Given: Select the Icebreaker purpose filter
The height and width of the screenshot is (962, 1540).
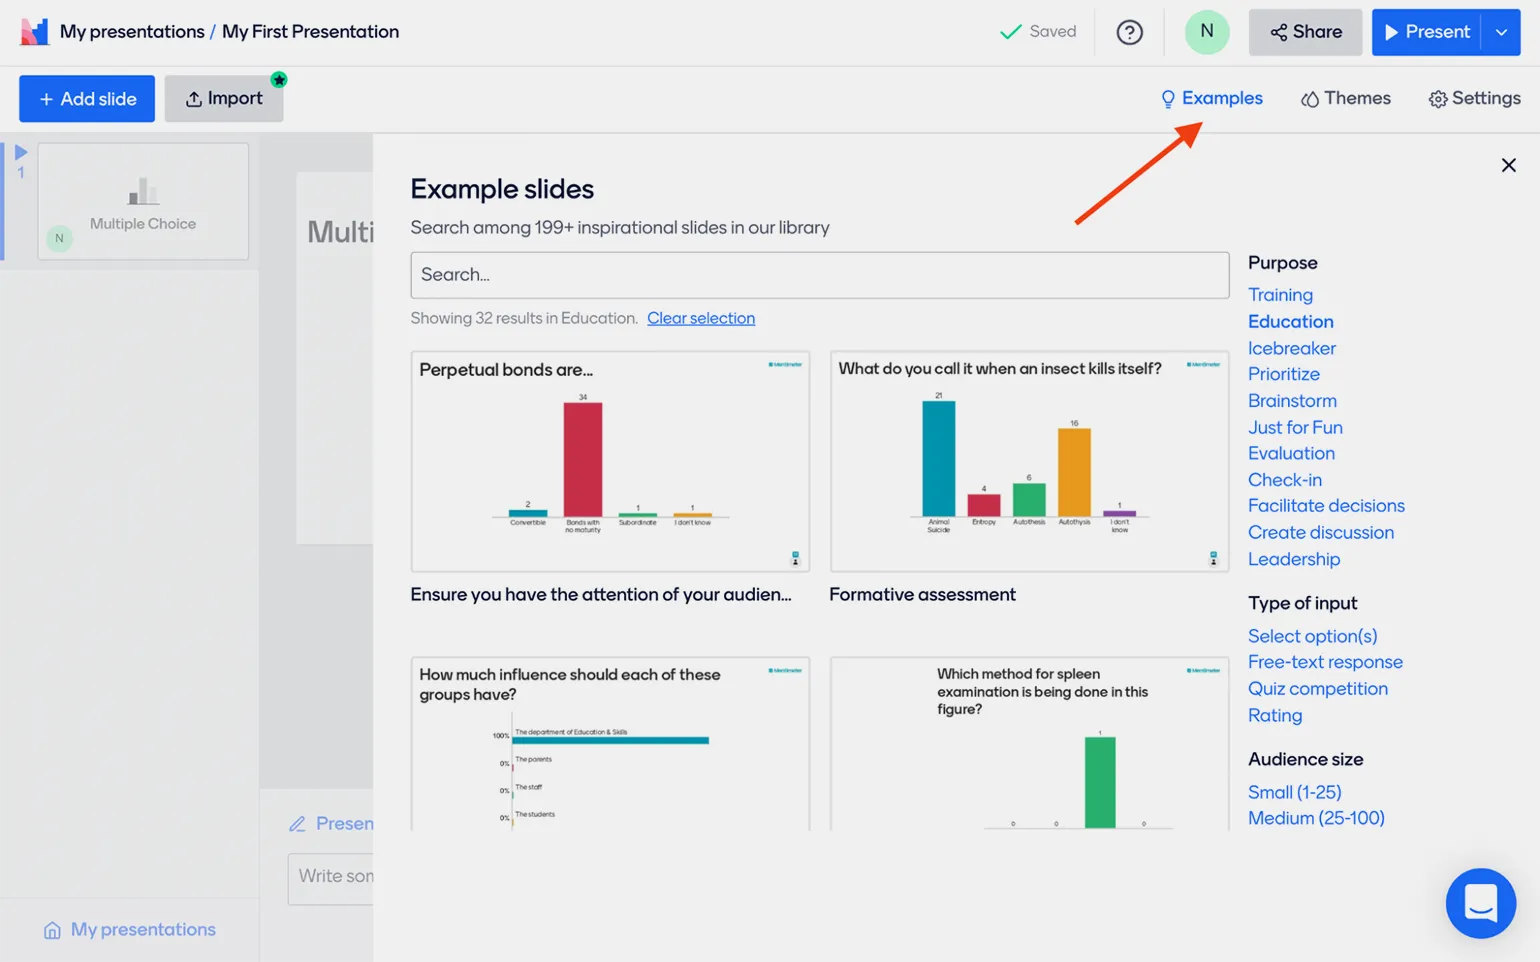Looking at the screenshot, I should (1291, 348).
